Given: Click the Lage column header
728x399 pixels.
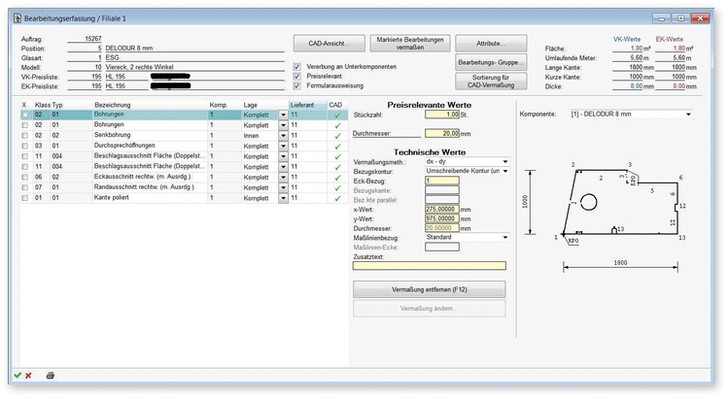Looking at the screenshot, I should [x=250, y=105].
